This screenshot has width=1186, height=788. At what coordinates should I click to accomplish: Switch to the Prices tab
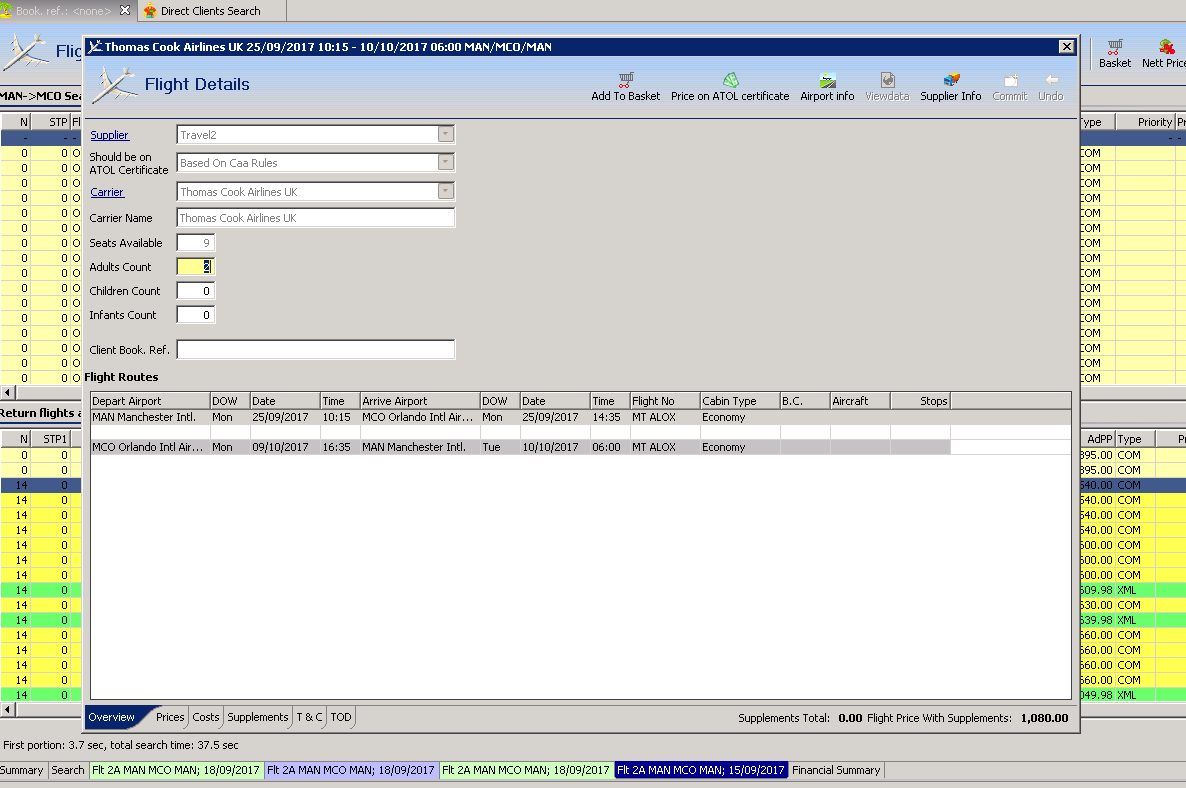point(170,717)
